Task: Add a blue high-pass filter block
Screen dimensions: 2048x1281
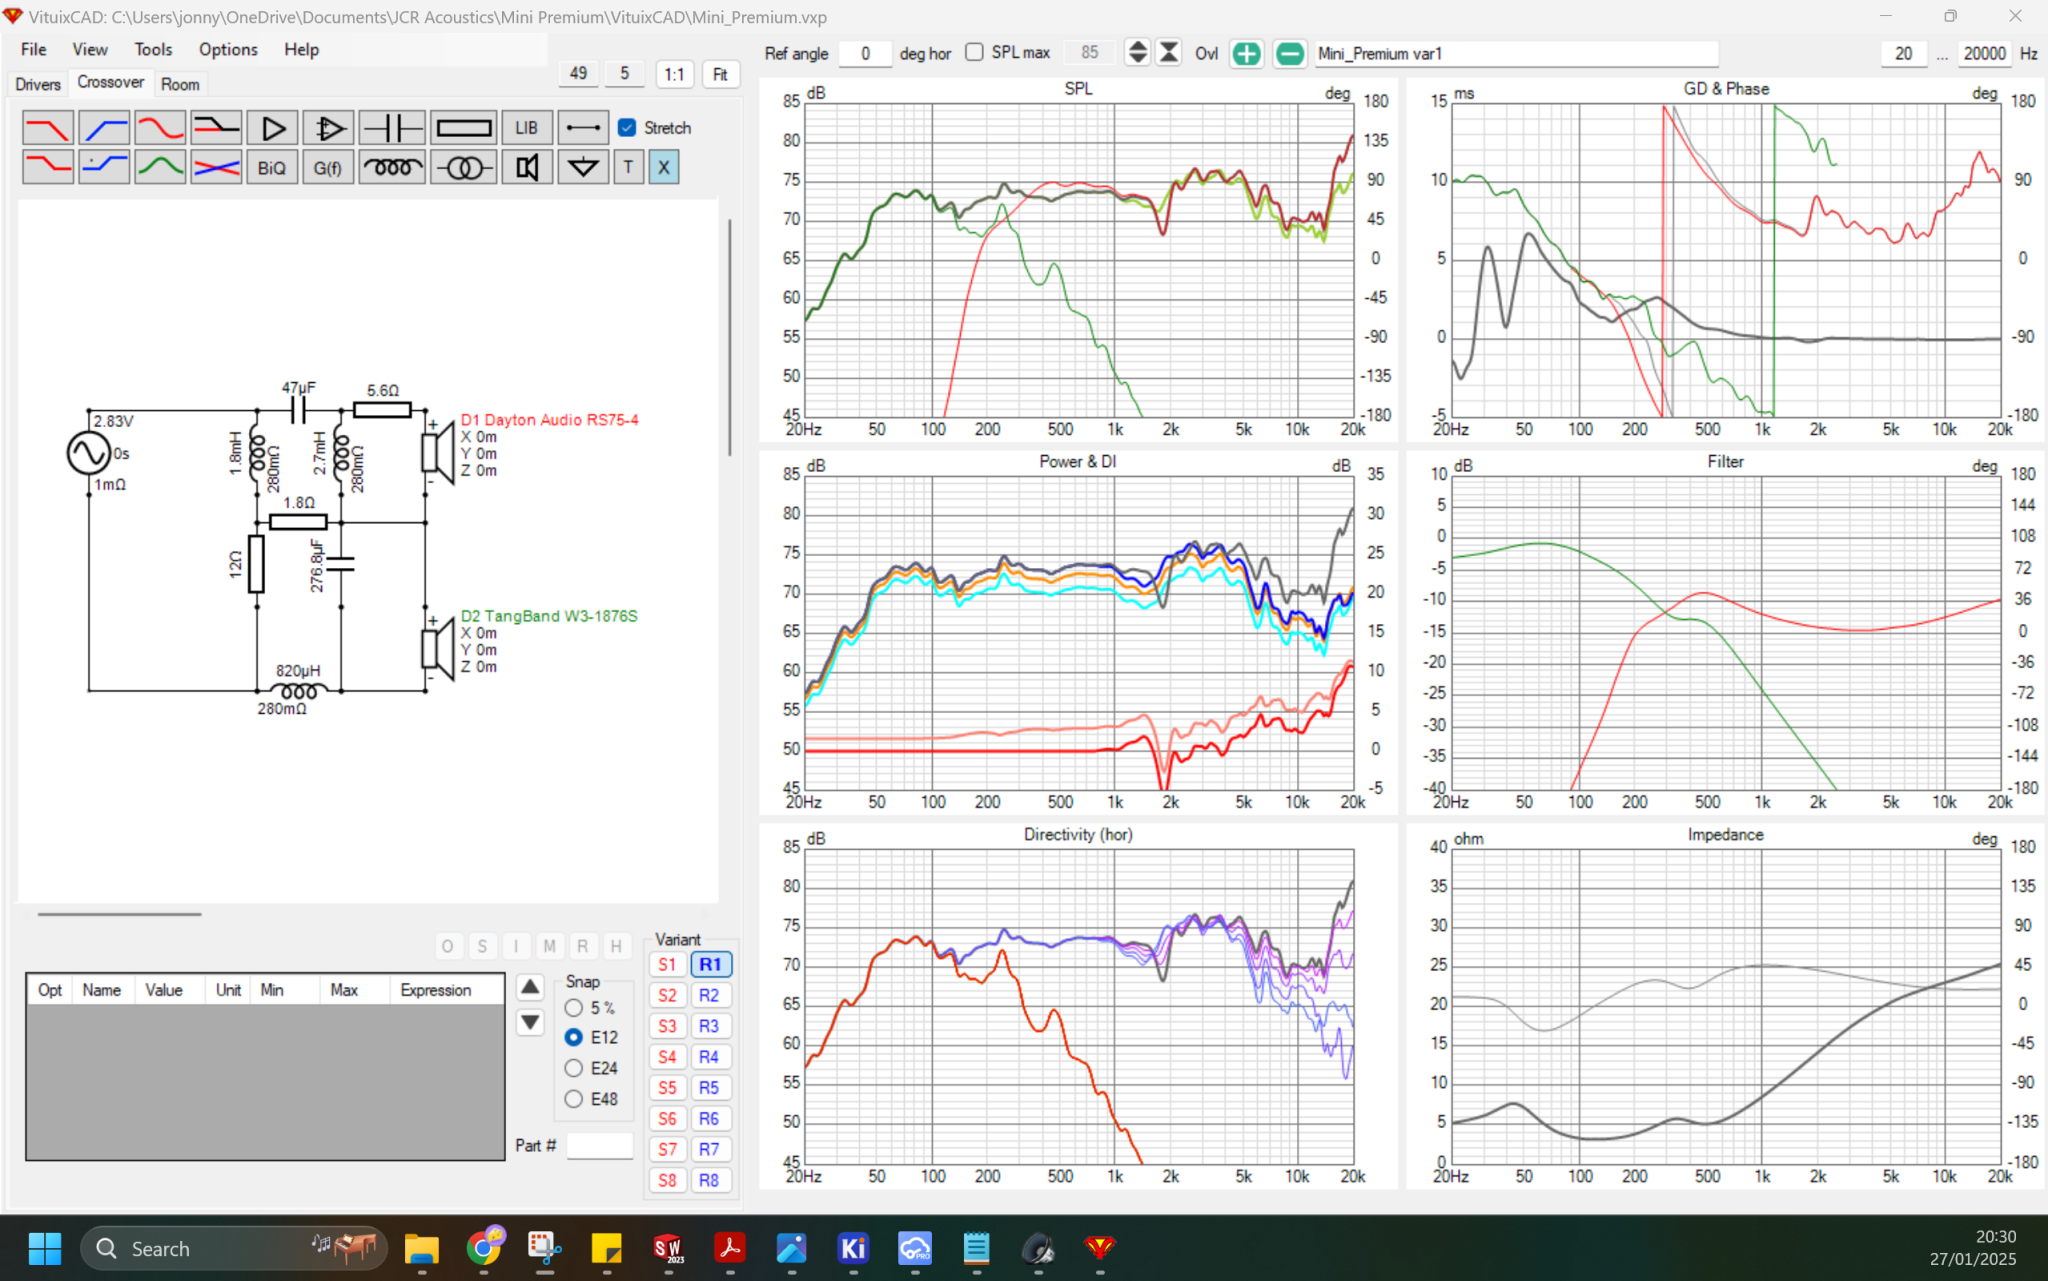Action: pos(104,128)
